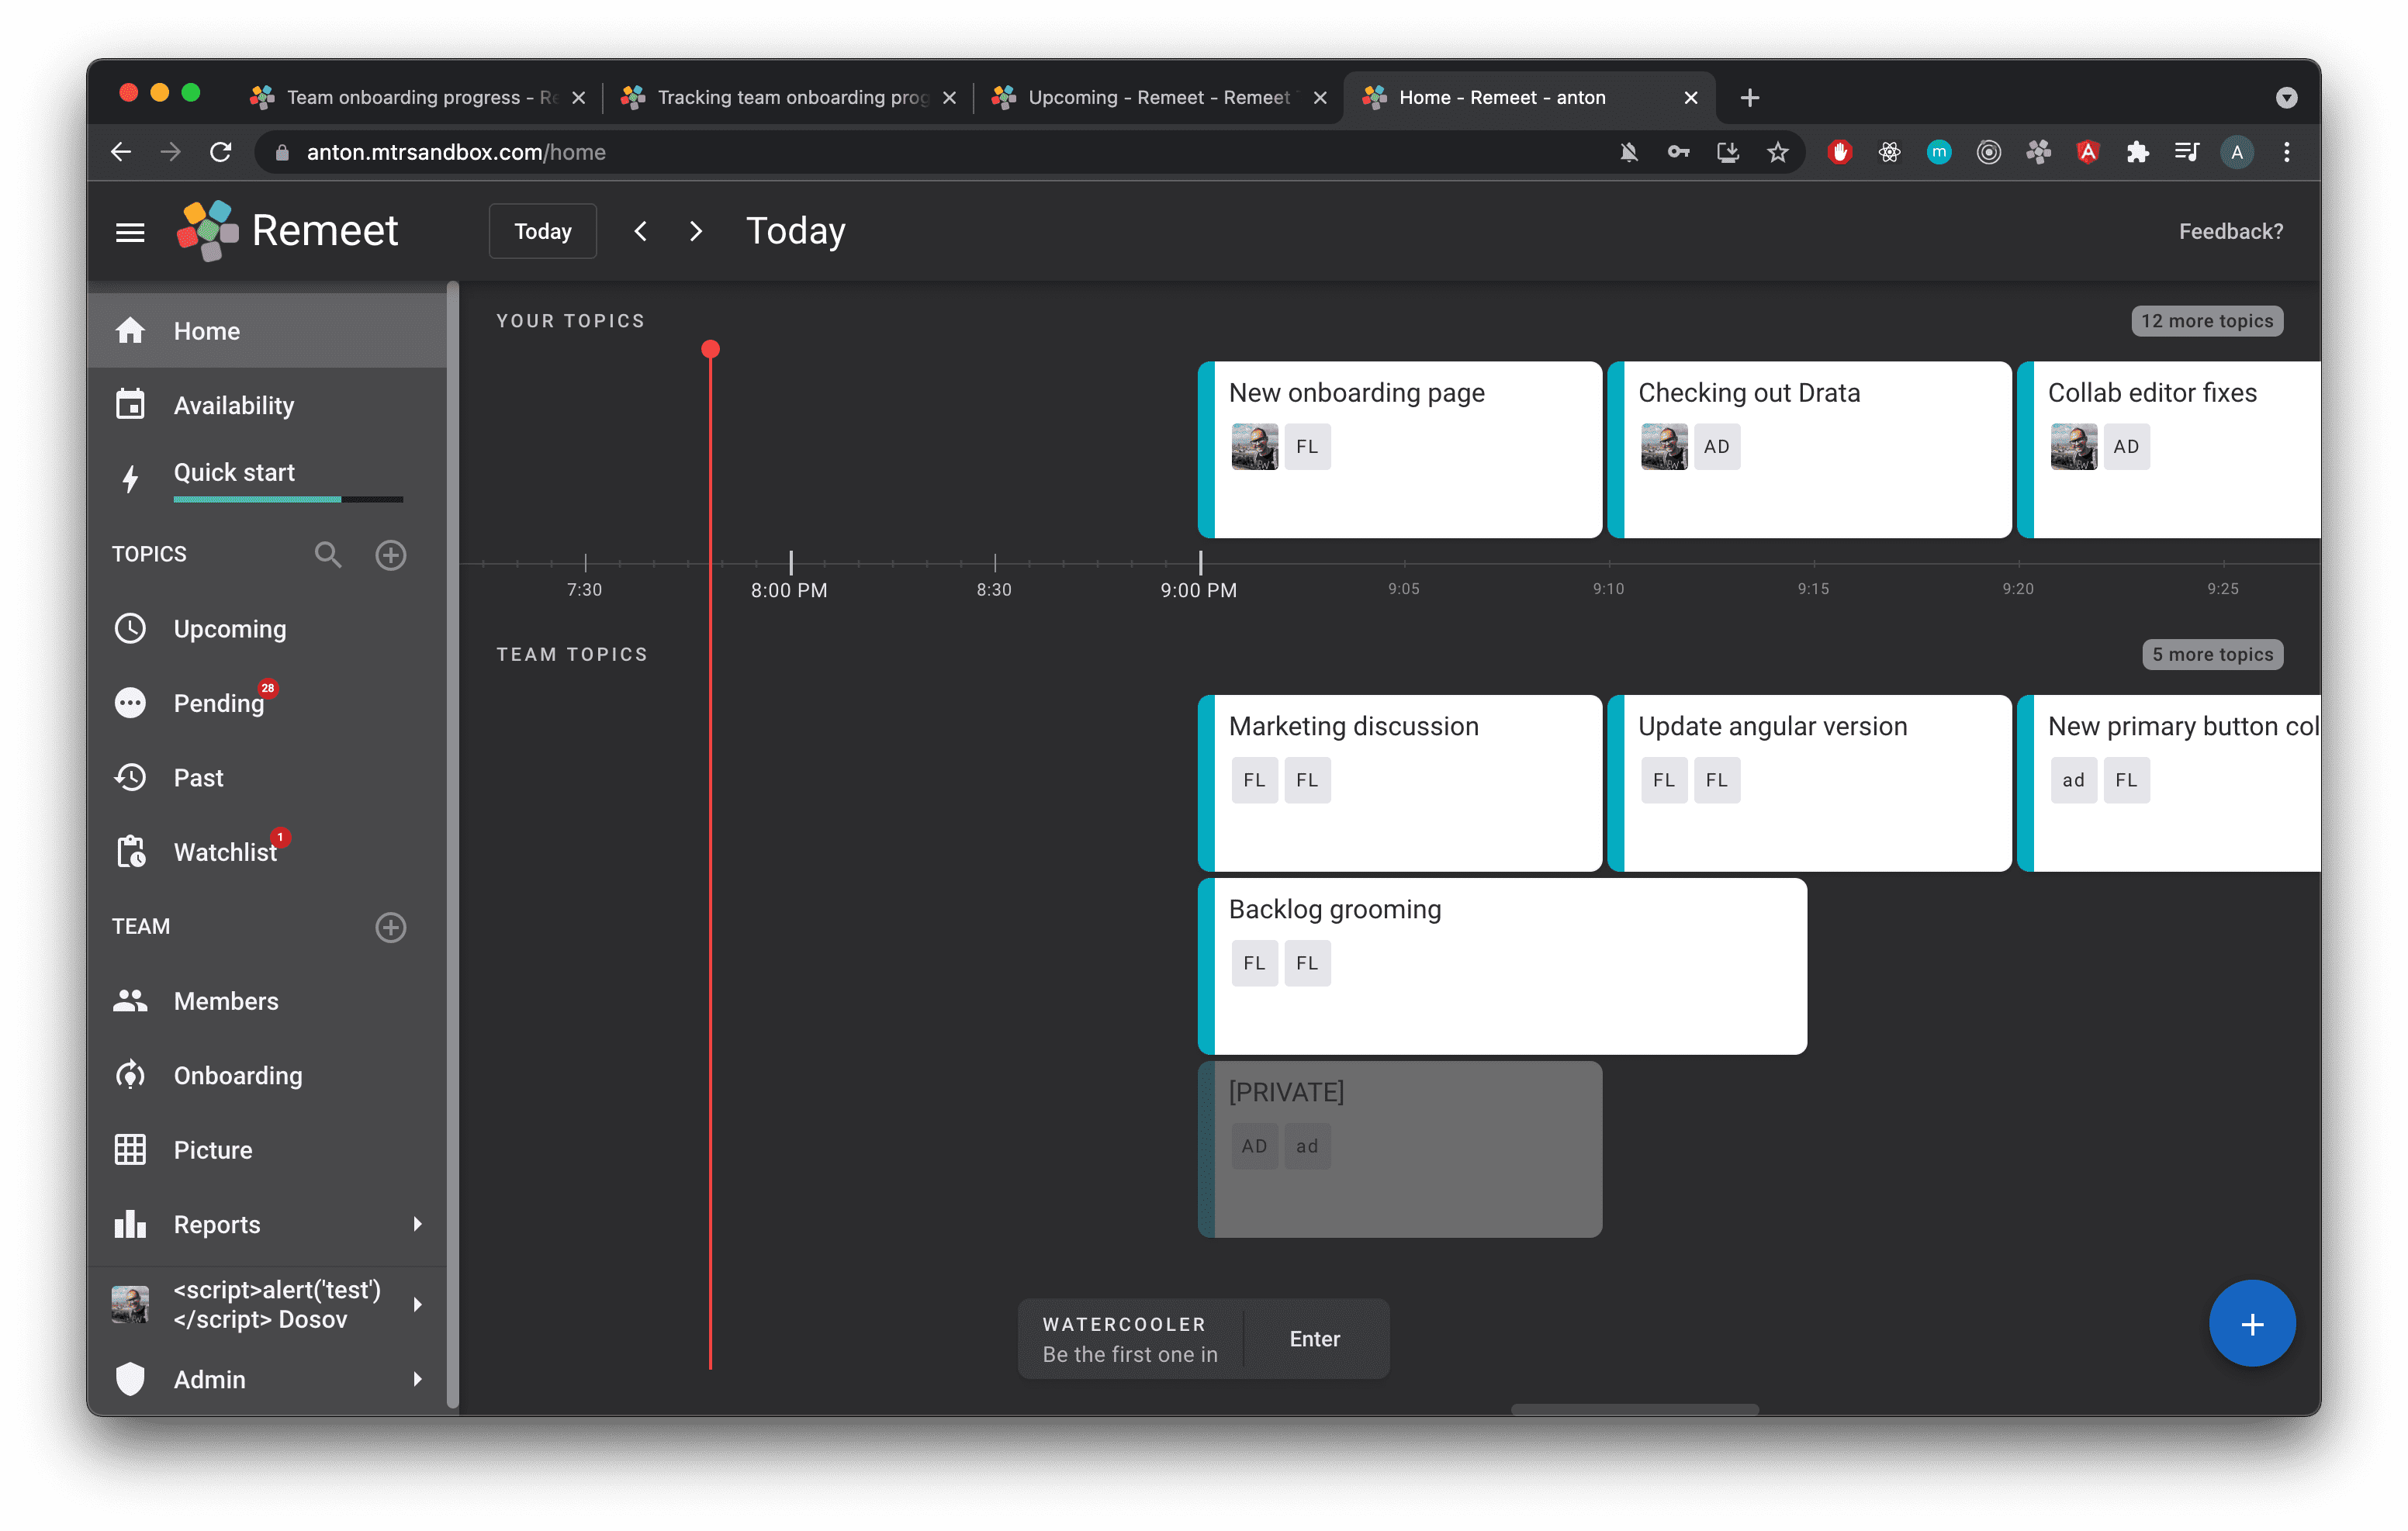Open Update angular version topic
The image size is (2408, 1531).
coord(1809,783)
